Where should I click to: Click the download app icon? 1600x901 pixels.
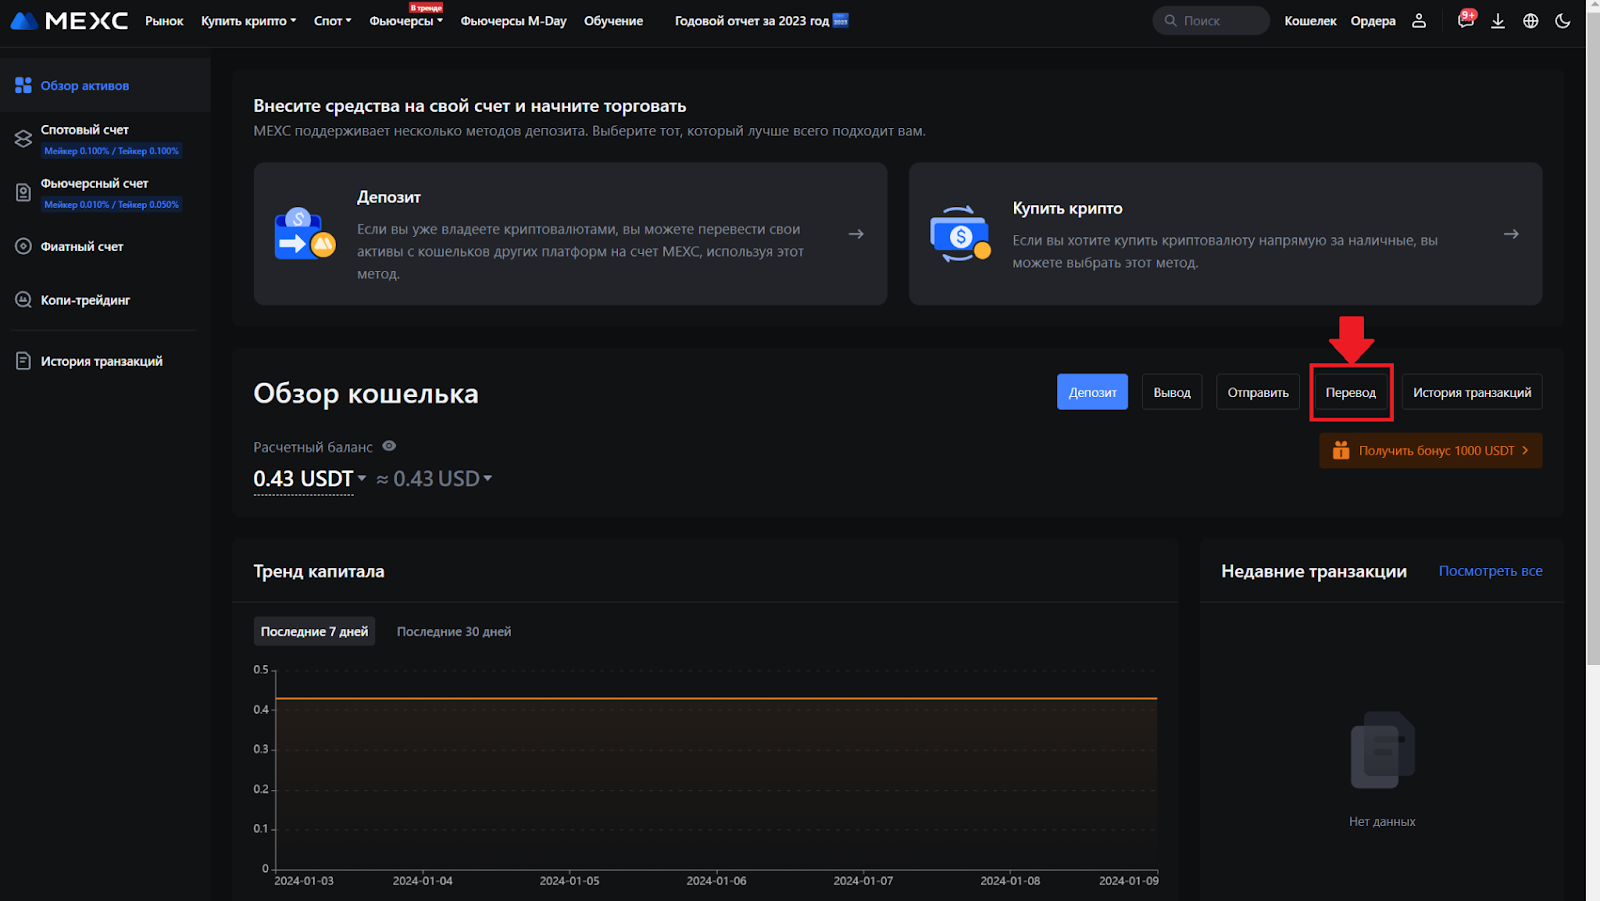coord(1498,21)
